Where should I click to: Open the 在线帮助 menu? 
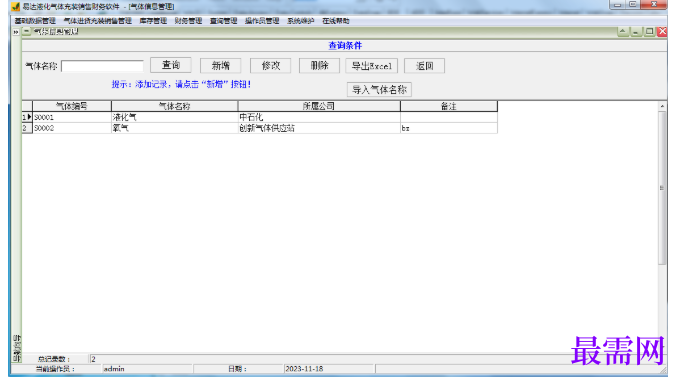[336, 20]
